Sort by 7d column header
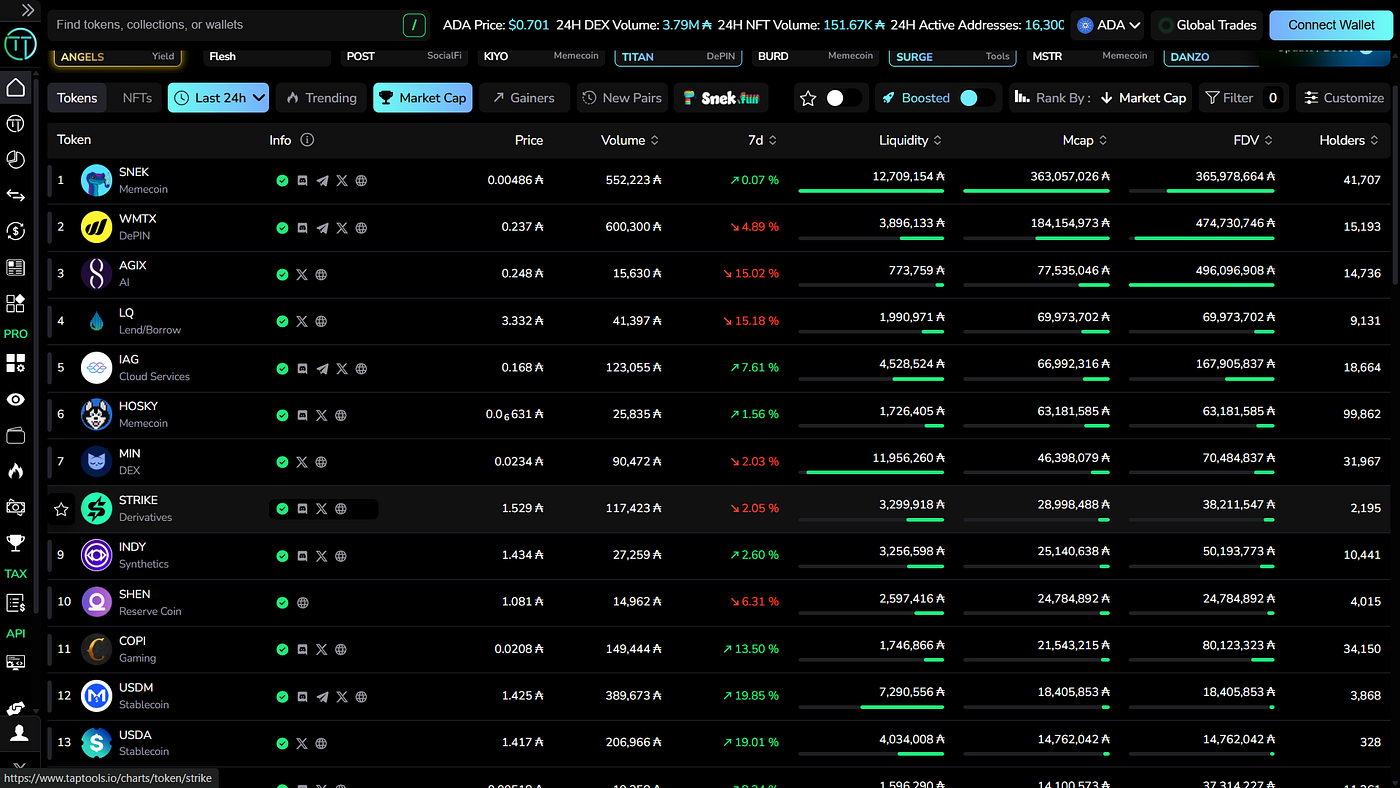The height and width of the screenshot is (788, 1400). [762, 140]
